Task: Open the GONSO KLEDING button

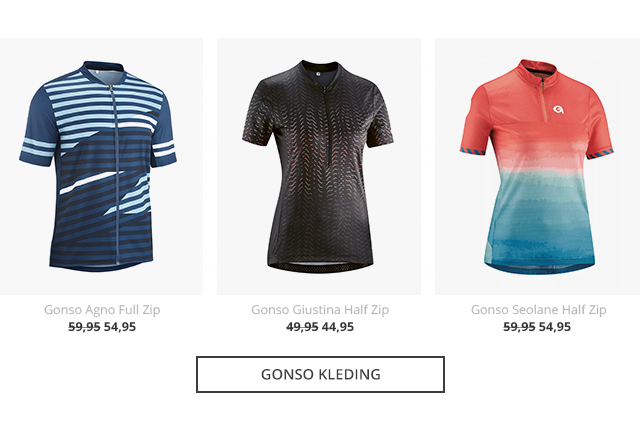Action: coord(320,374)
